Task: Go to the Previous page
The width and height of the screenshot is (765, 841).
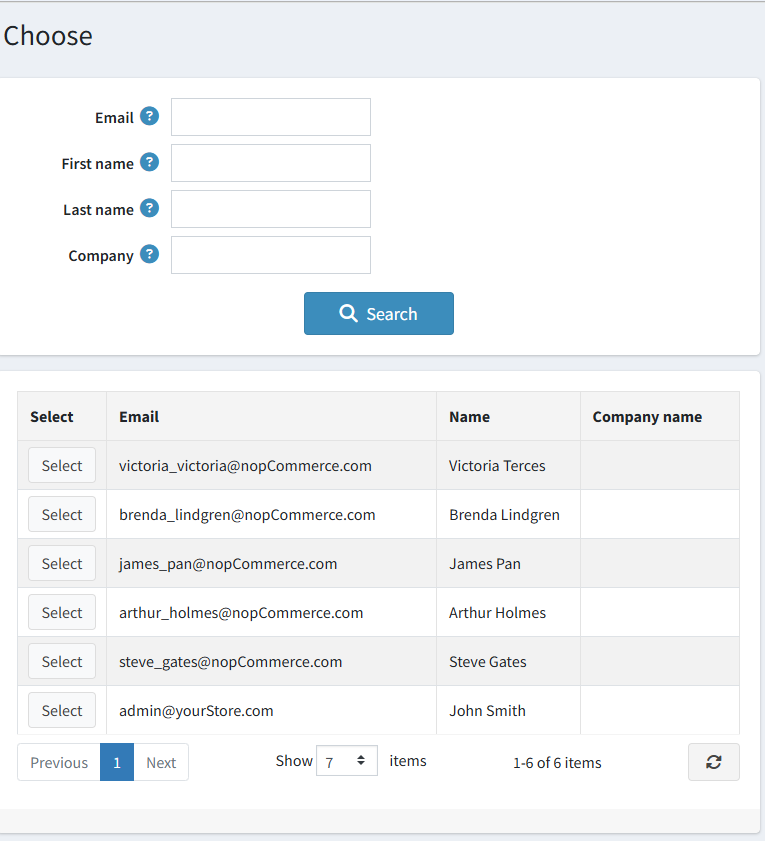Action: [x=59, y=763]
